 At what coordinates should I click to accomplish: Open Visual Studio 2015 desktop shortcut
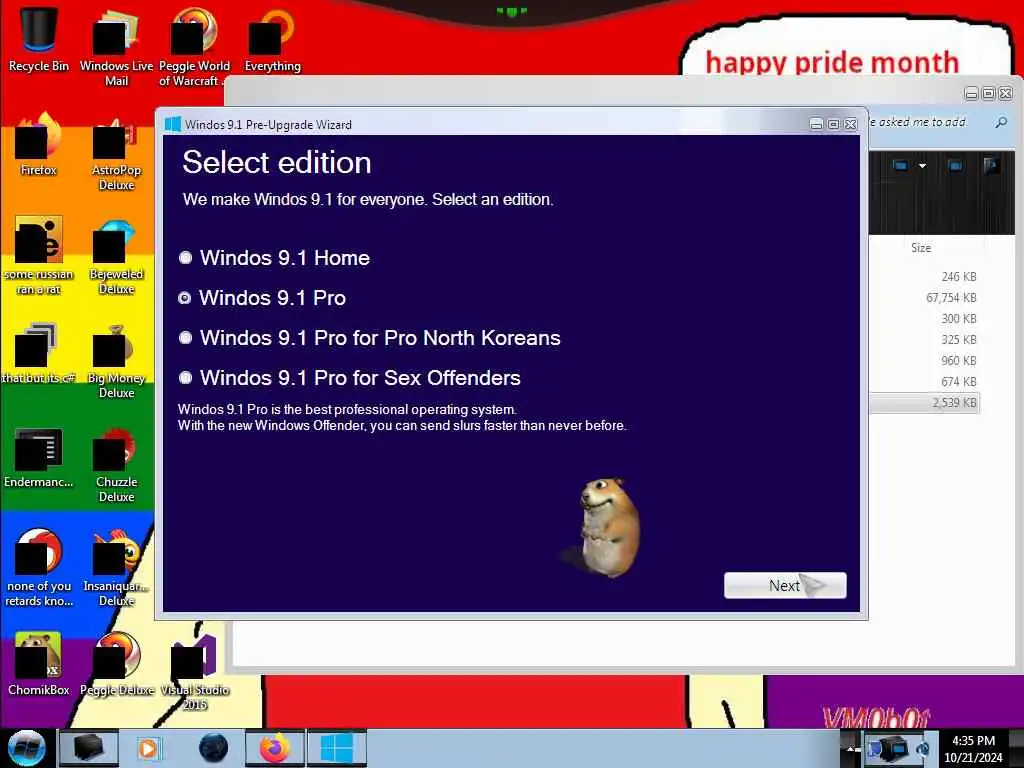194,670
